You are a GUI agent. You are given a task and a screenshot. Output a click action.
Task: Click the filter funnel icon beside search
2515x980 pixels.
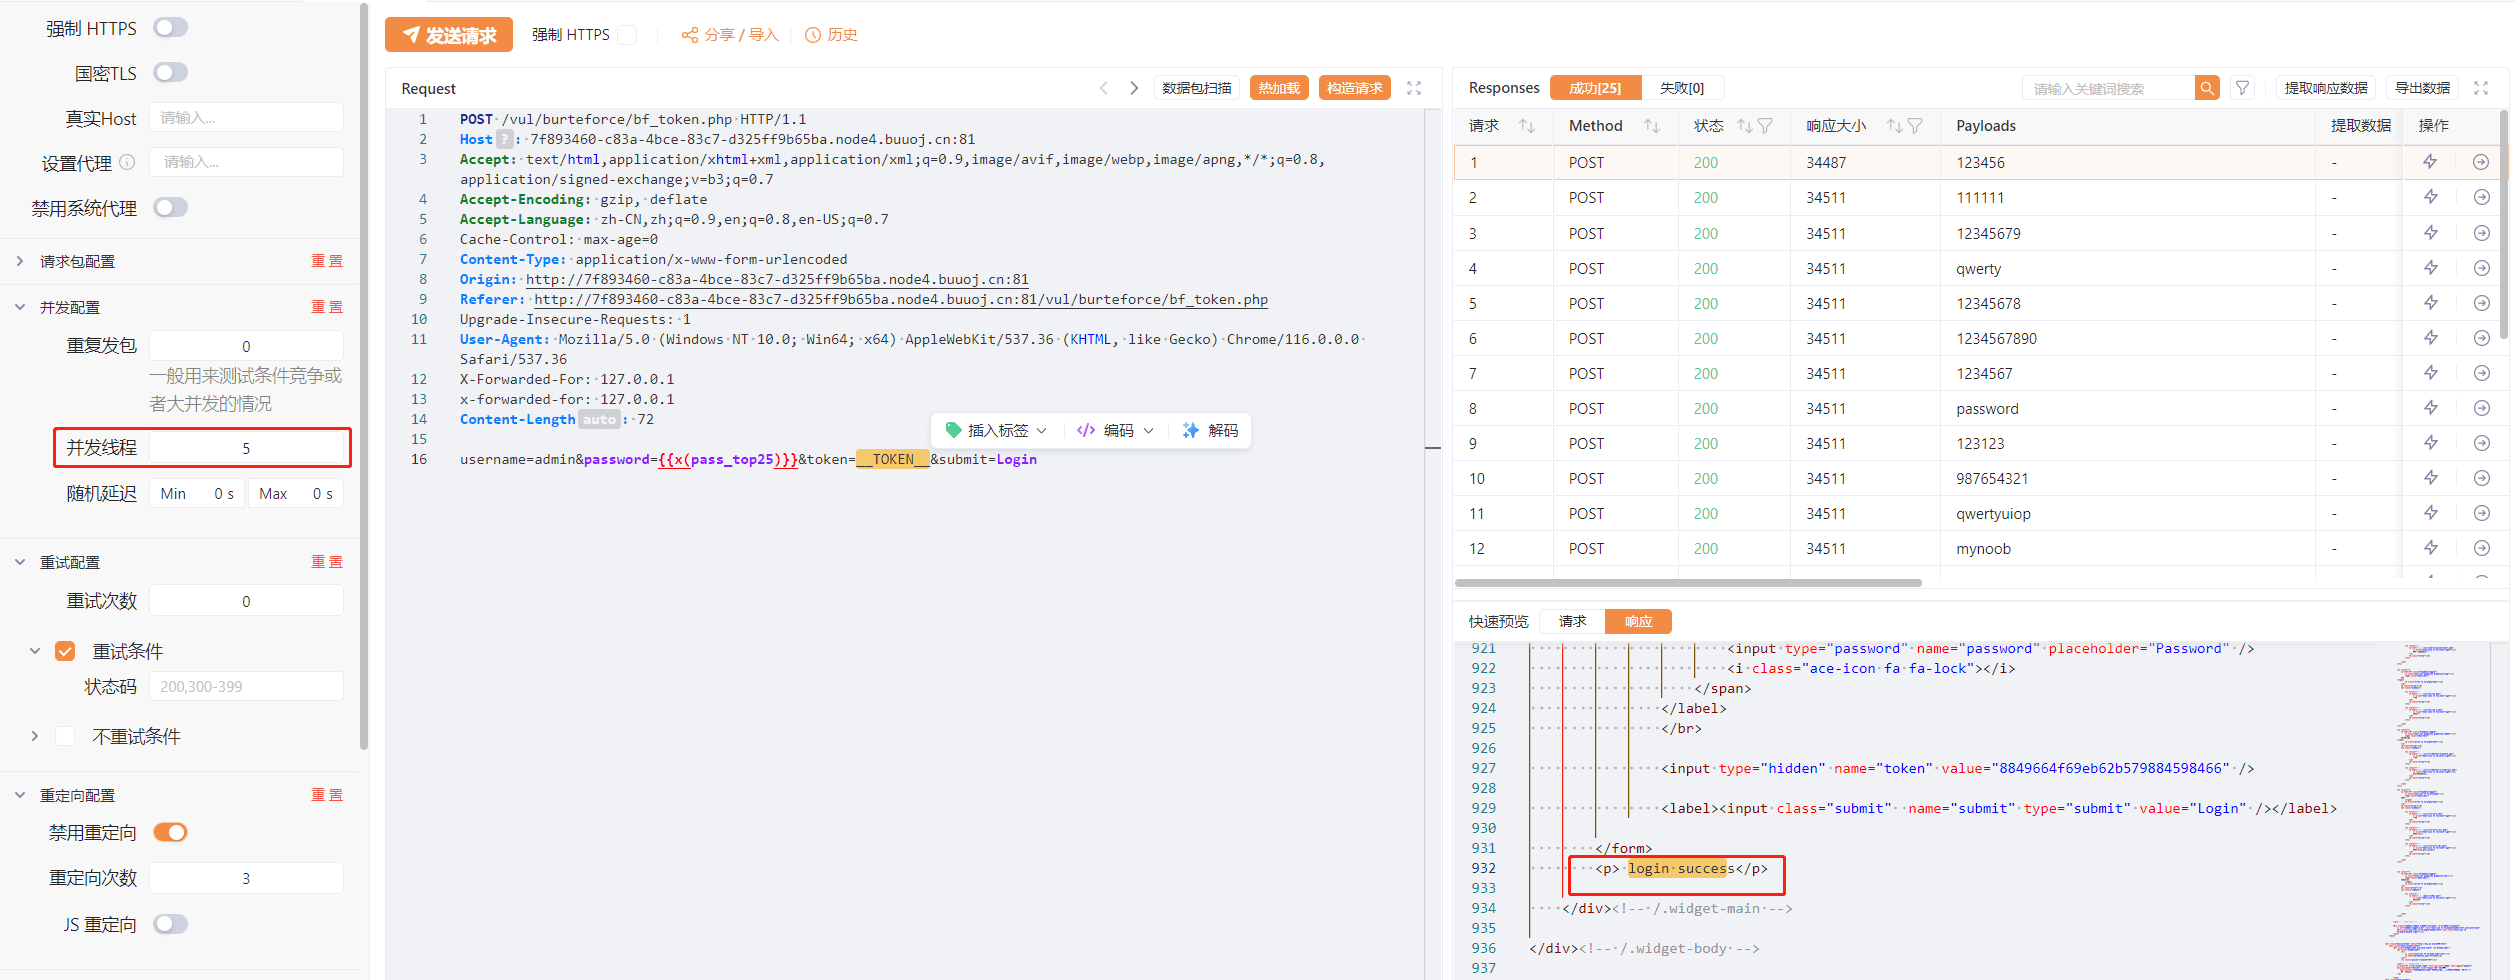tap(2243, 88)
